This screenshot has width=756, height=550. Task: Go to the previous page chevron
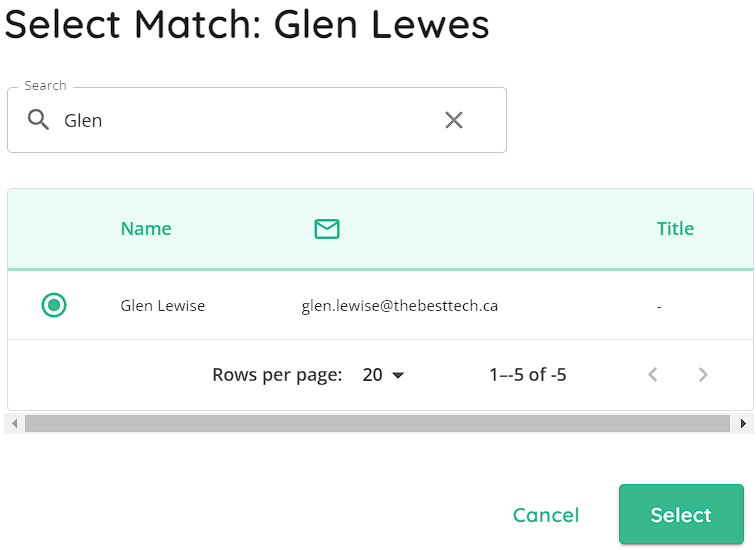pyautogui.click(x=653, y=375)
